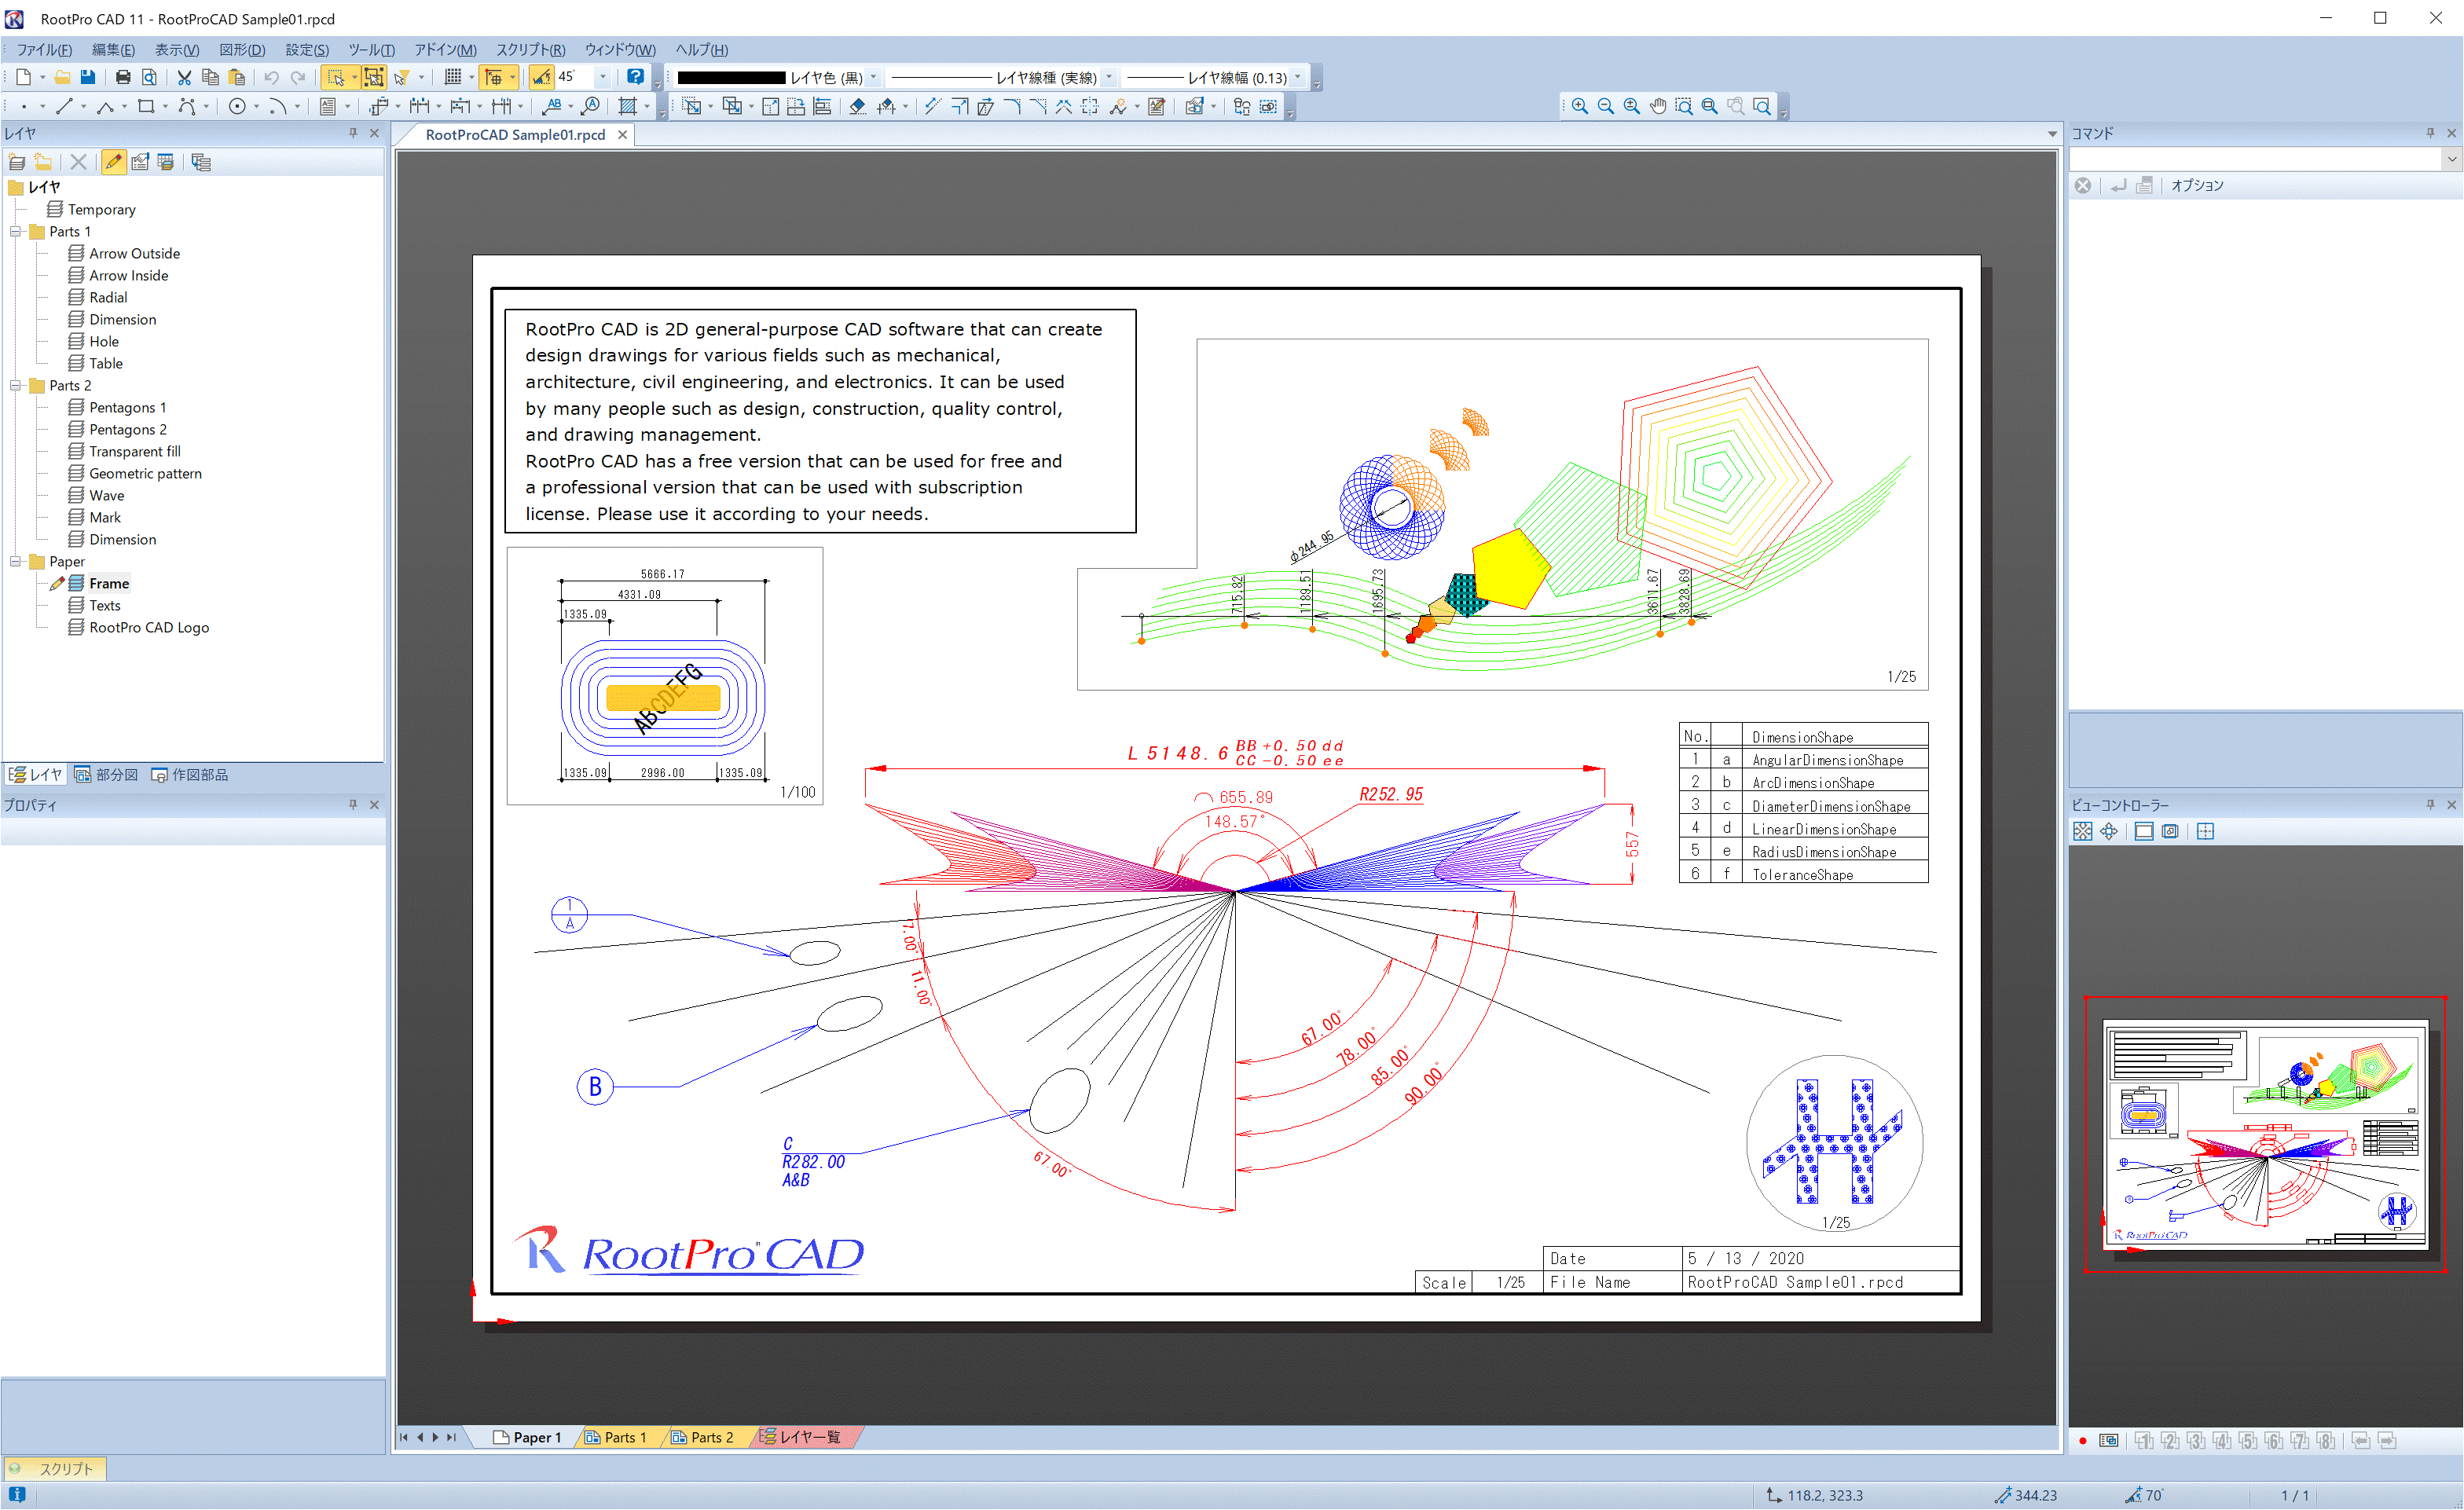The image size is (2464, 1510).
Task: Select the Hatch fill tool
Action: pos(627,106)
